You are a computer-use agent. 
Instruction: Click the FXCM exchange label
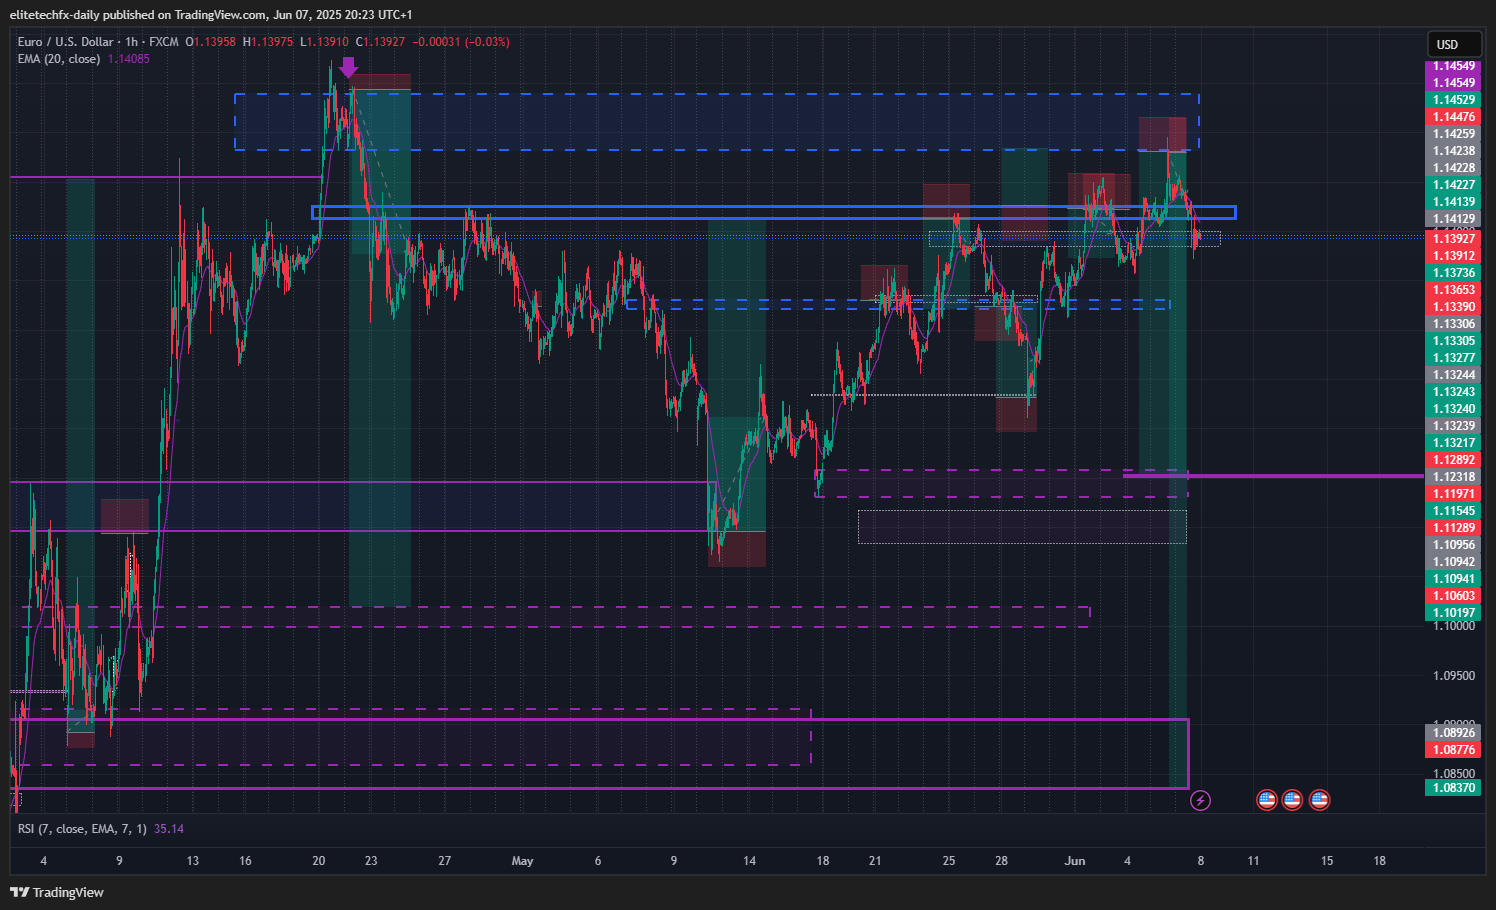[164, 42]
